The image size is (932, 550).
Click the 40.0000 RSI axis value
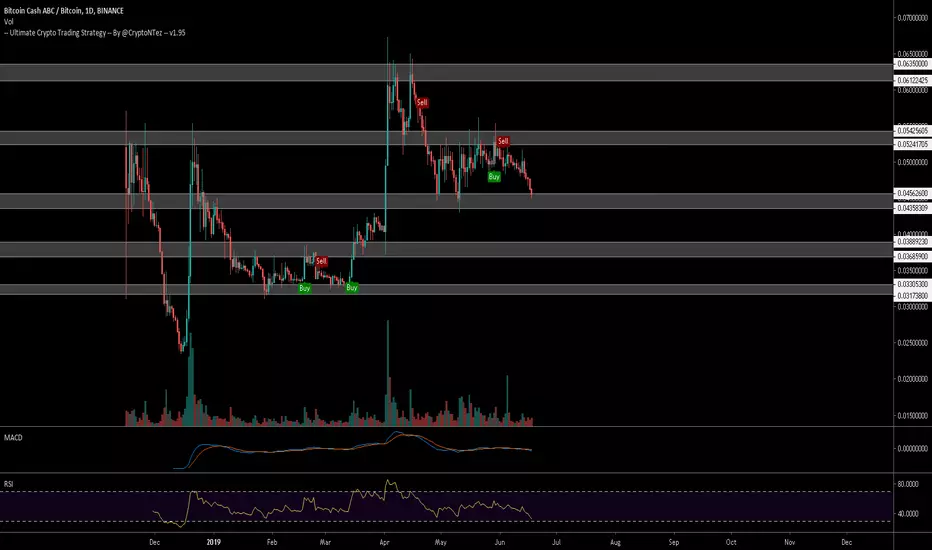tap(908, 514)
